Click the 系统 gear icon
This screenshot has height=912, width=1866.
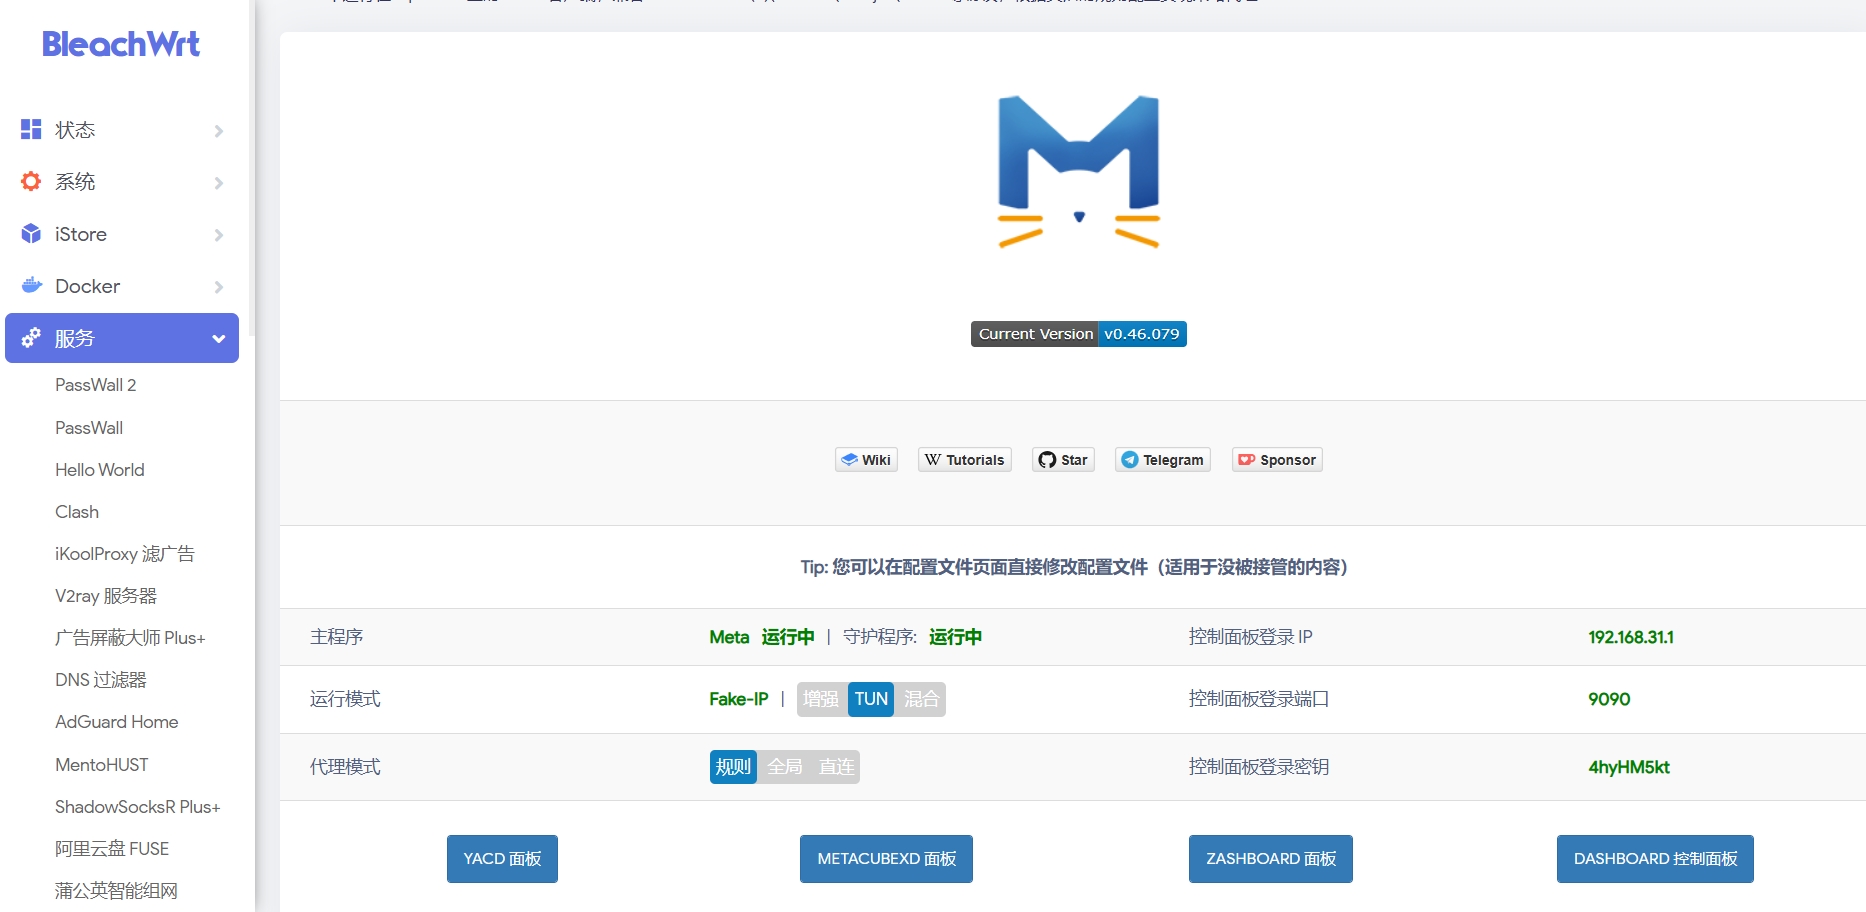pos(31,181)
